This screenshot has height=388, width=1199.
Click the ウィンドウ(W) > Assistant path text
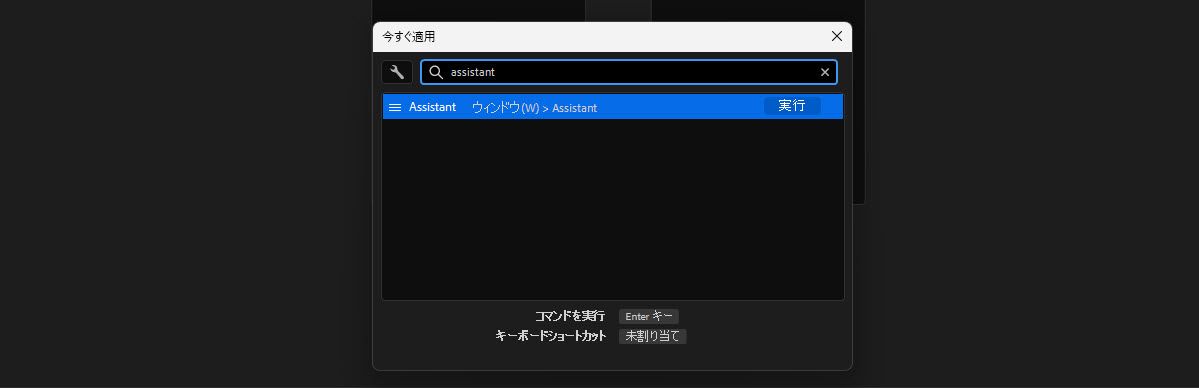534,108
